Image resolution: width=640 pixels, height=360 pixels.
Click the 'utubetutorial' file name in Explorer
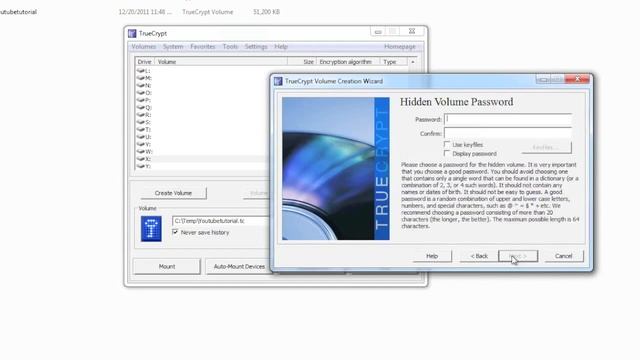pos(18,12)
